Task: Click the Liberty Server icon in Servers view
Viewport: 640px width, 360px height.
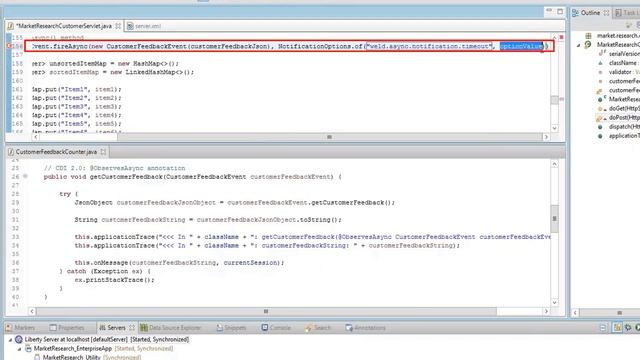Action: point(19,340)
